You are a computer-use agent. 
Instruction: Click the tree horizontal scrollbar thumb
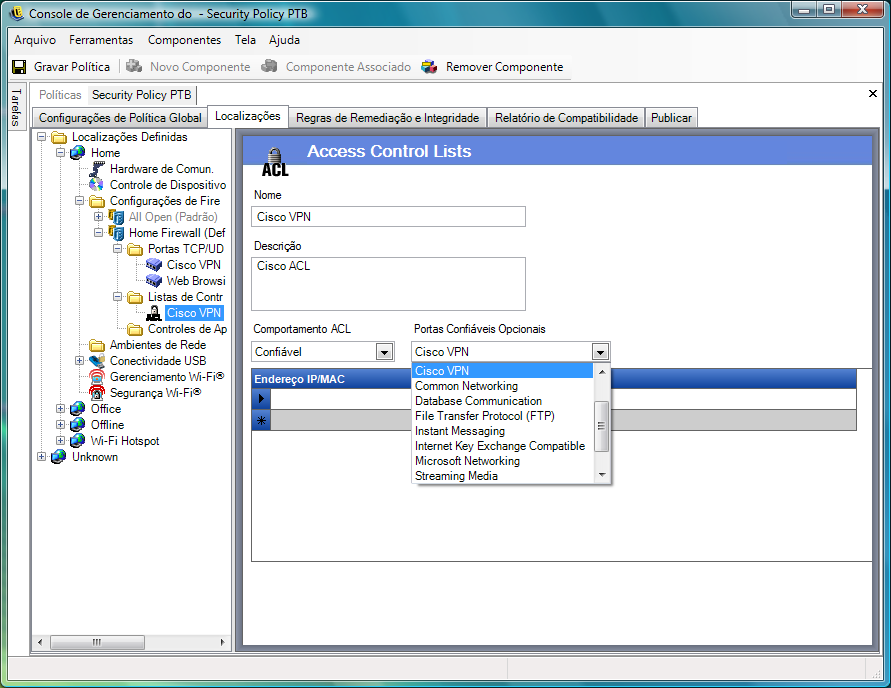97,642
